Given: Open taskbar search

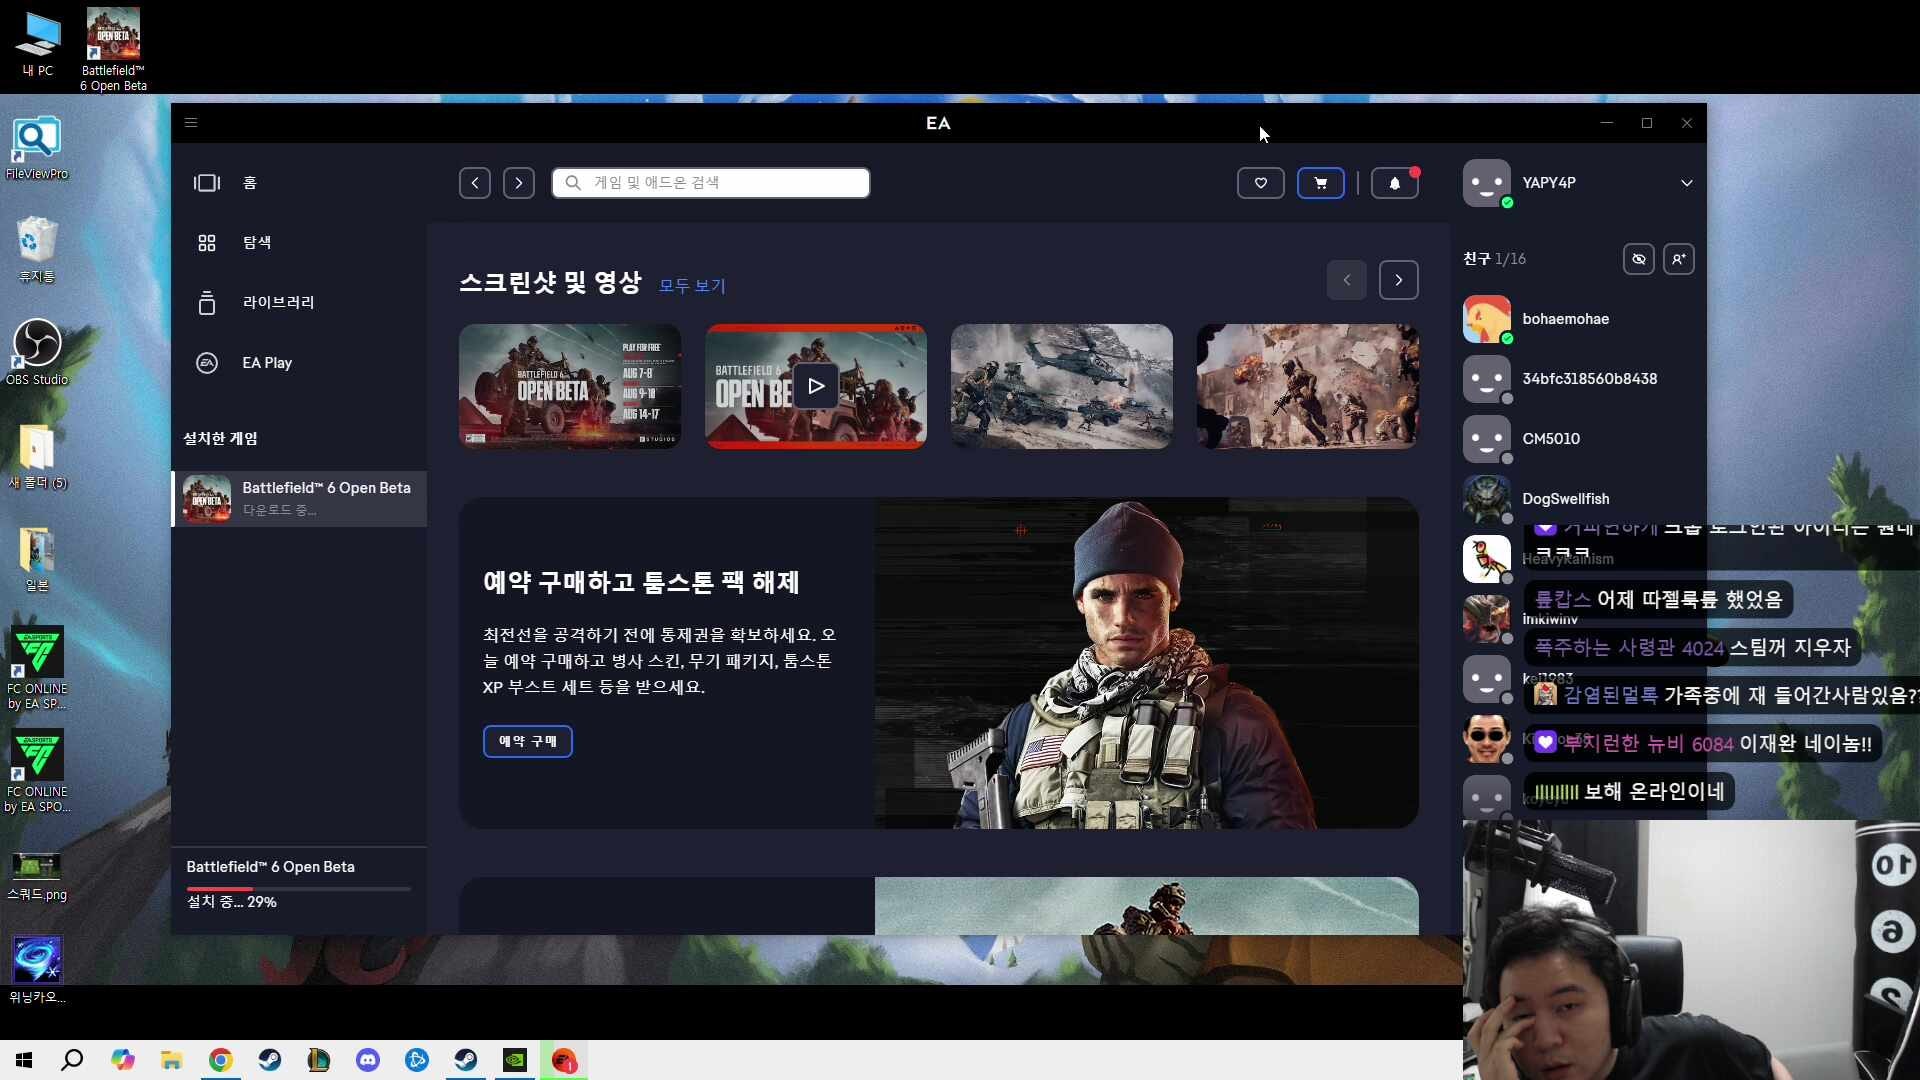Looking at the screenshot, I should pyautogui.click(x=72, y=1060).
